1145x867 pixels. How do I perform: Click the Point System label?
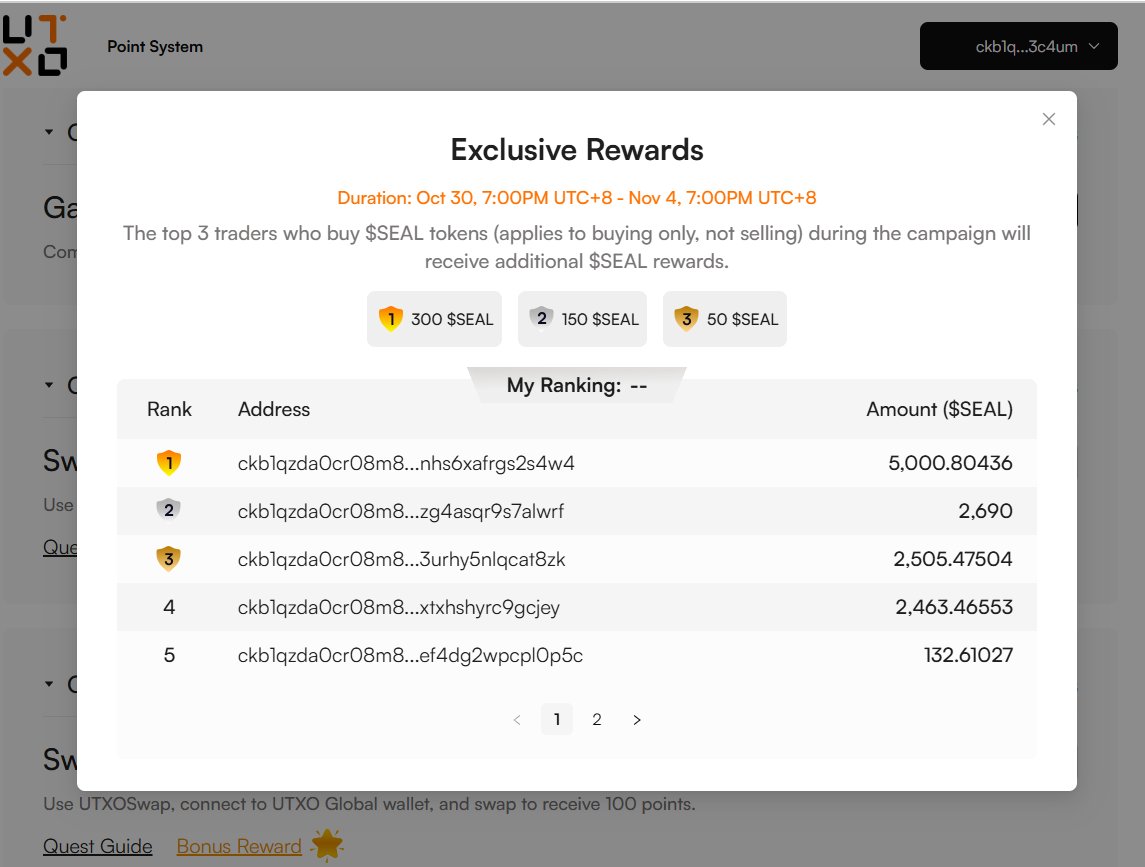pyautogui.click(x=155, y=46)
